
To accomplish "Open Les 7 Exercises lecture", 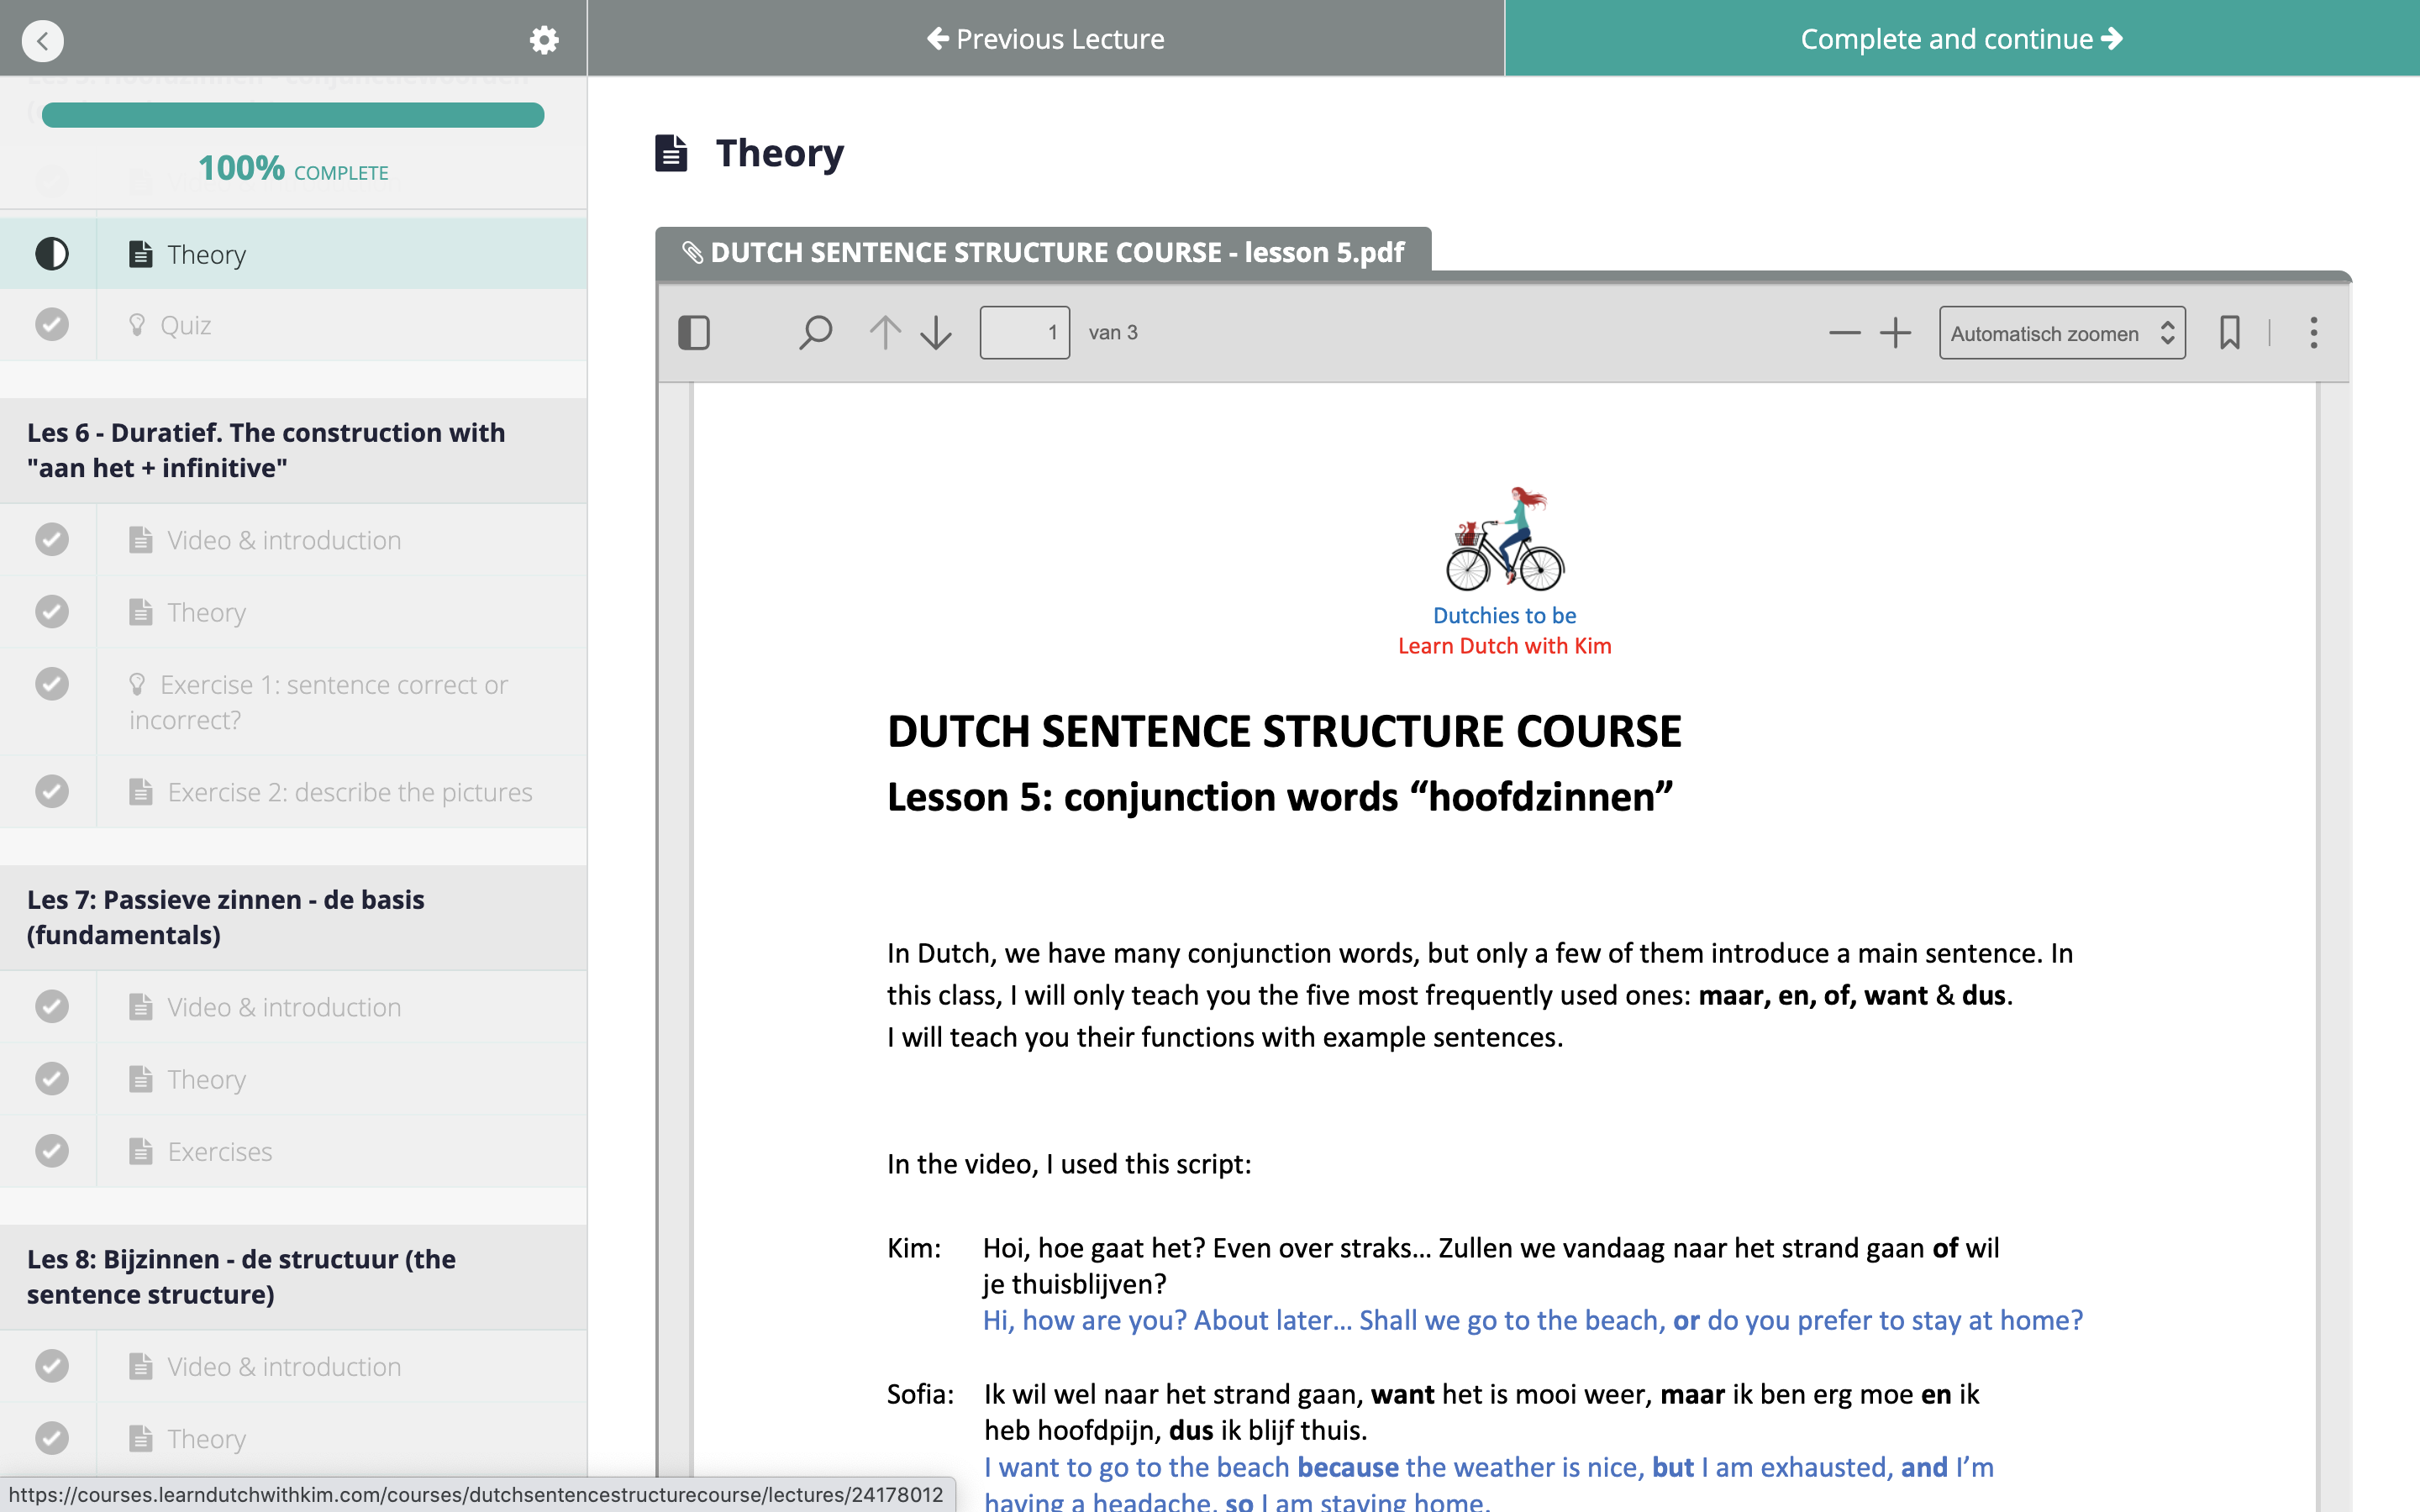I will [x=293, y=1152].
